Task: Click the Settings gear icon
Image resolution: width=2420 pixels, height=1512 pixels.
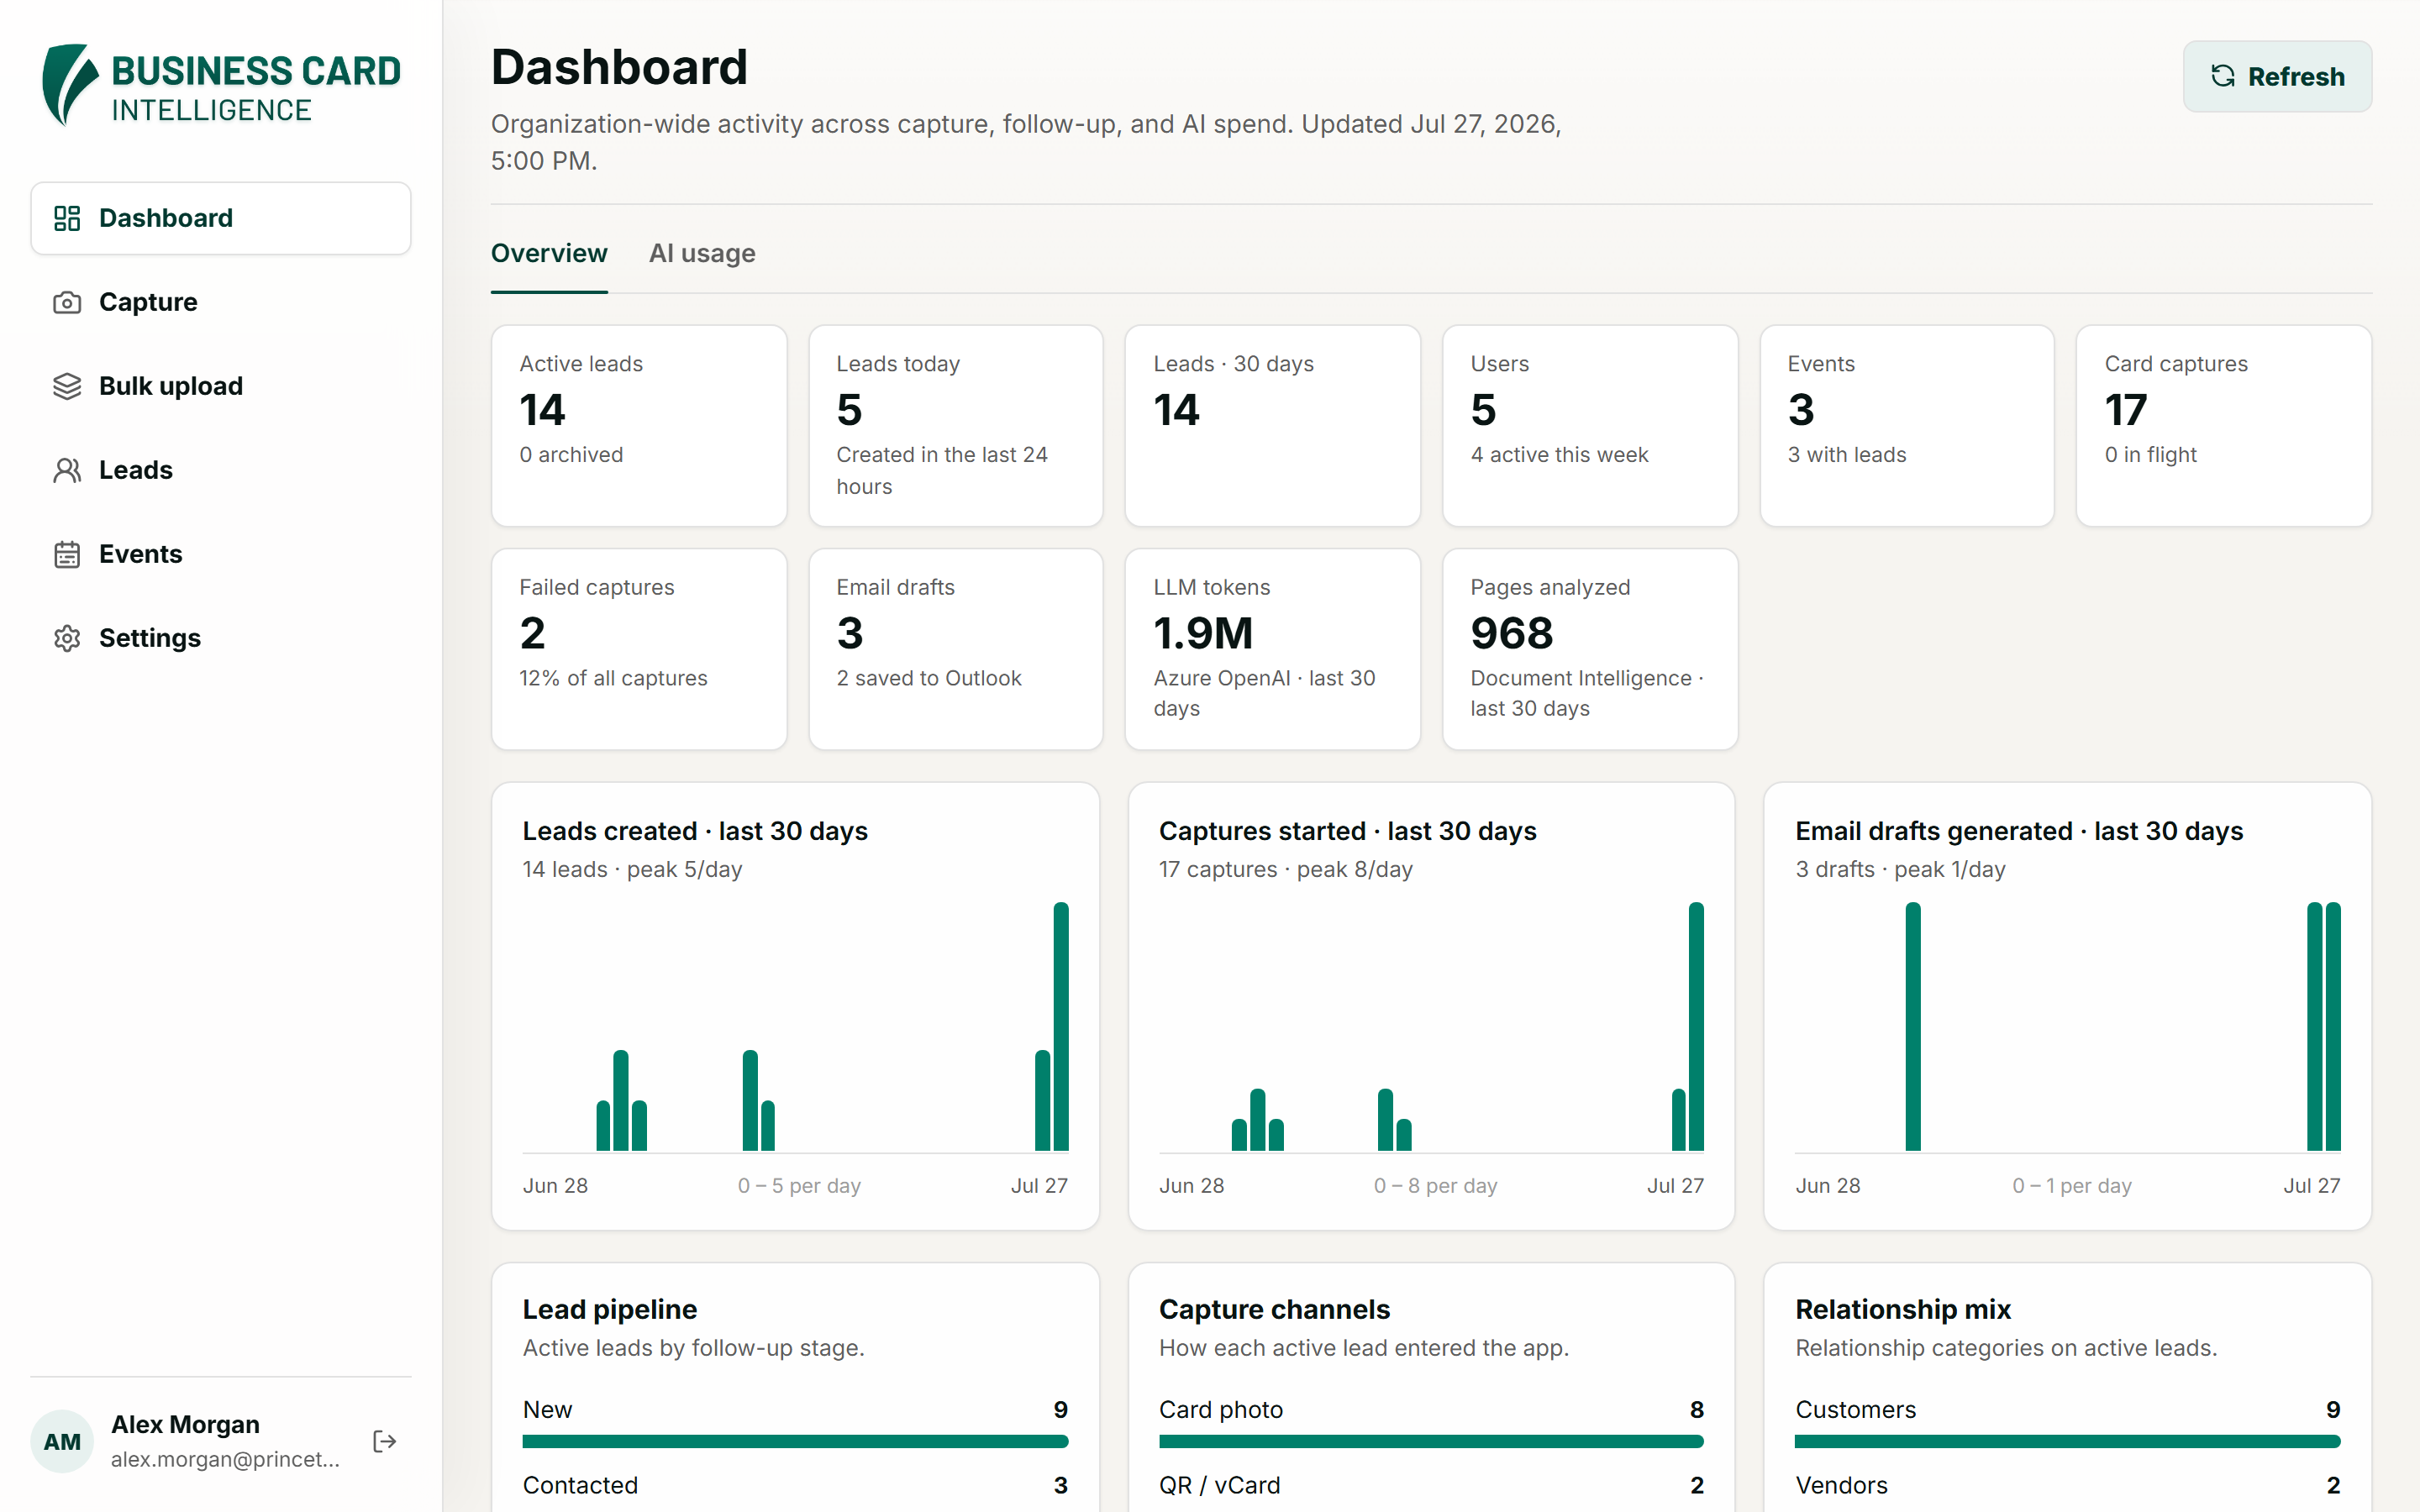Action: pyautogui.click(x=67, y=638)
